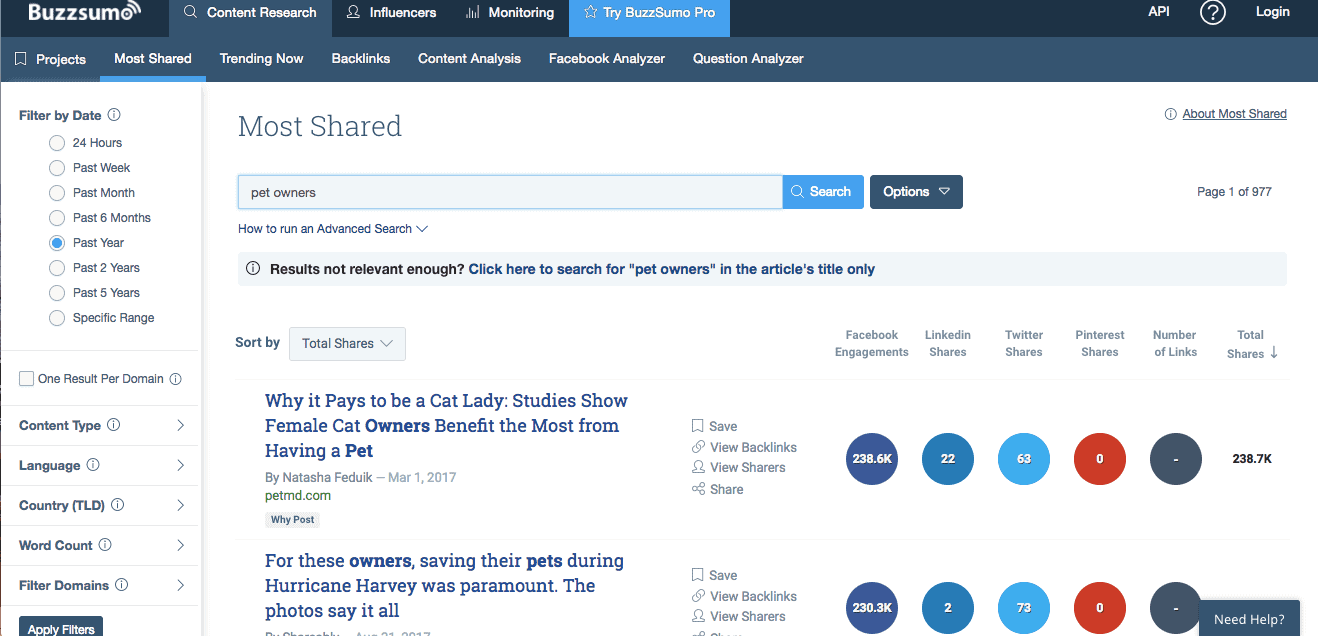
Task: Click Save bookmark icon for Hurricane Harvey article
Action: pos(698,575)
